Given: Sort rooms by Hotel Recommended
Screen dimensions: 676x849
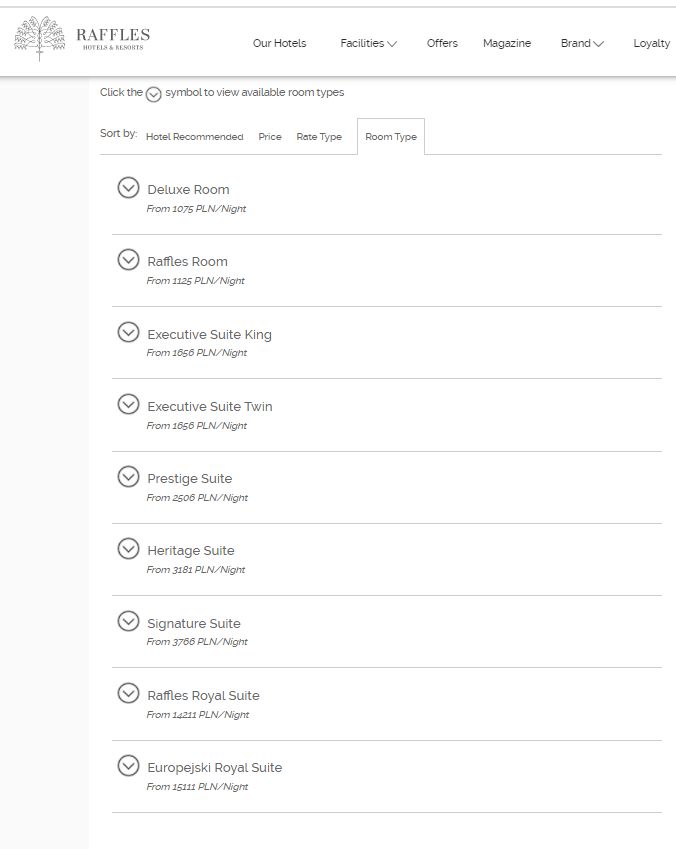Looking at the screenshot, I should click(194, 137).
